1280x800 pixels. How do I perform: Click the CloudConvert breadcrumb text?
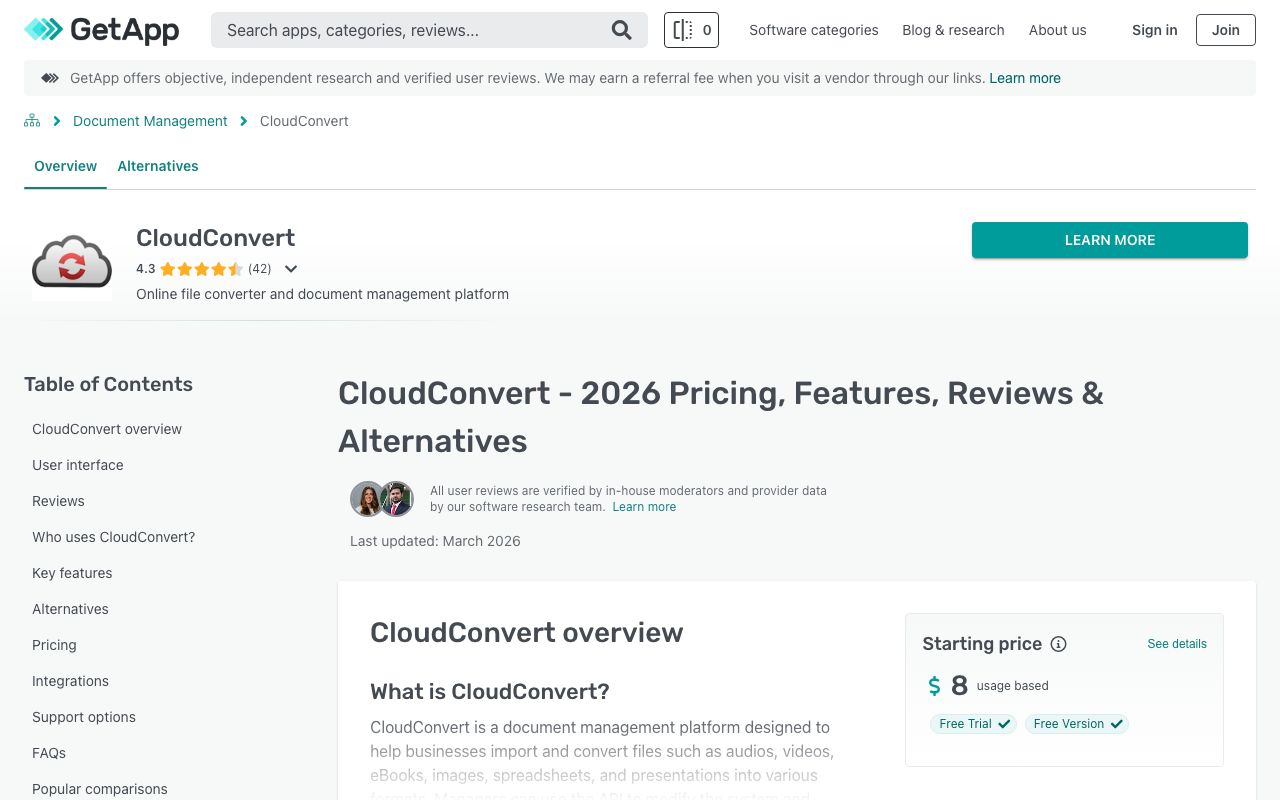pos(304,121)
